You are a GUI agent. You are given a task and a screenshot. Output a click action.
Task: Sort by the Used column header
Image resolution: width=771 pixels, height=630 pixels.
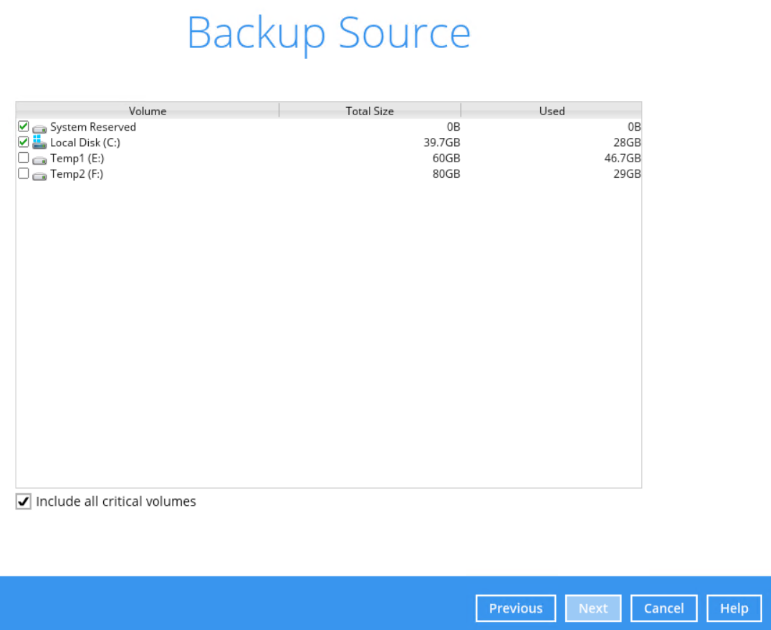(551, 111)
